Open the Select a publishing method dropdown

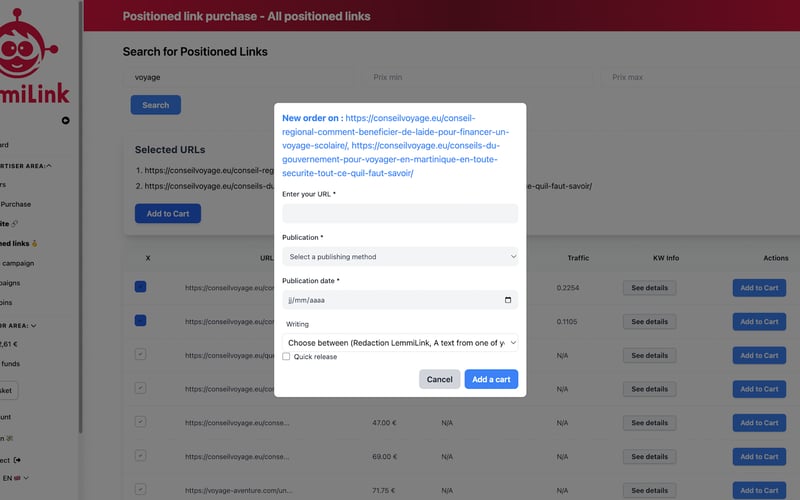(x=400, y=257)
